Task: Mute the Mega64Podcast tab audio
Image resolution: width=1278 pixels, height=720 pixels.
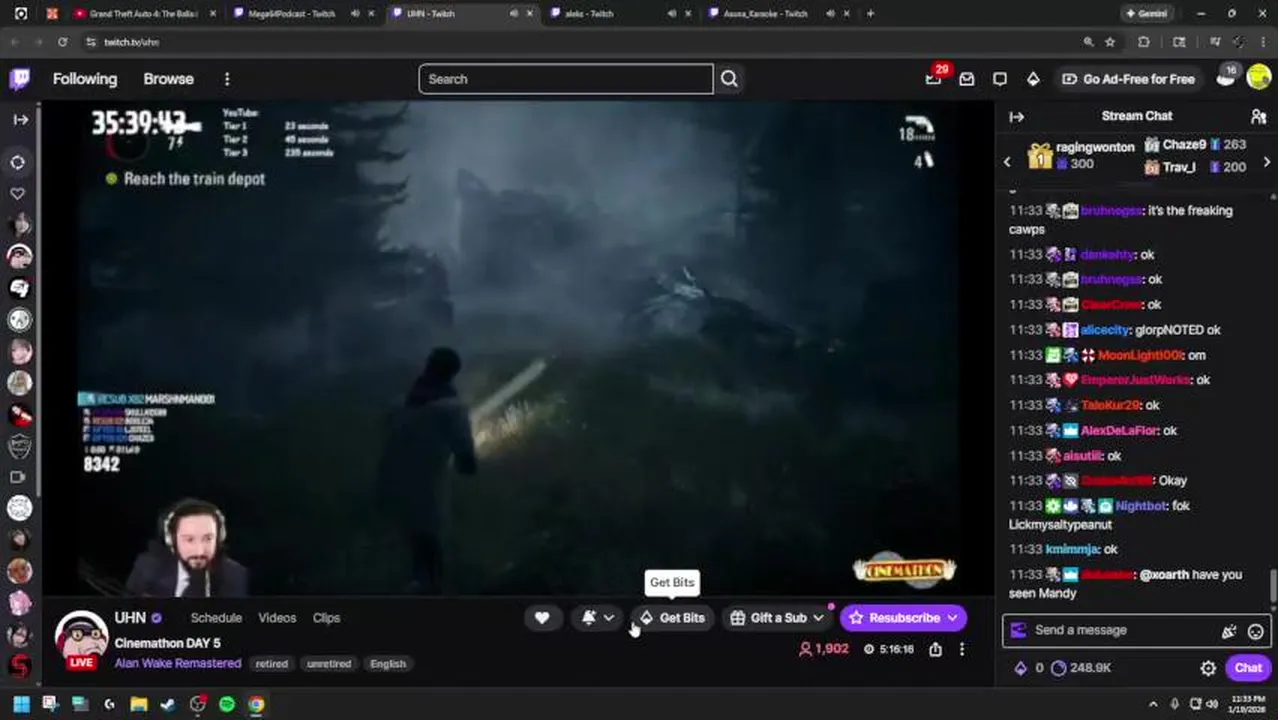Action: point(355,14)
